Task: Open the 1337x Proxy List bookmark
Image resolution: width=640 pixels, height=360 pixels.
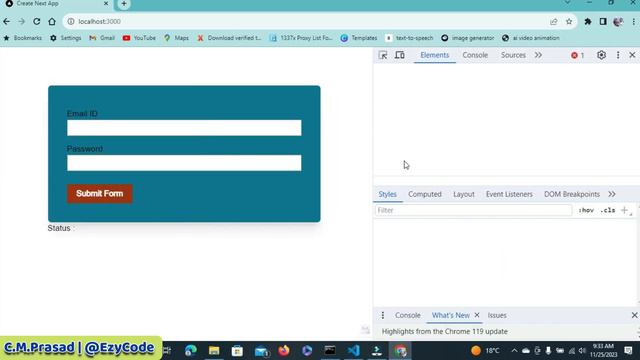Action: pos(301,38)
